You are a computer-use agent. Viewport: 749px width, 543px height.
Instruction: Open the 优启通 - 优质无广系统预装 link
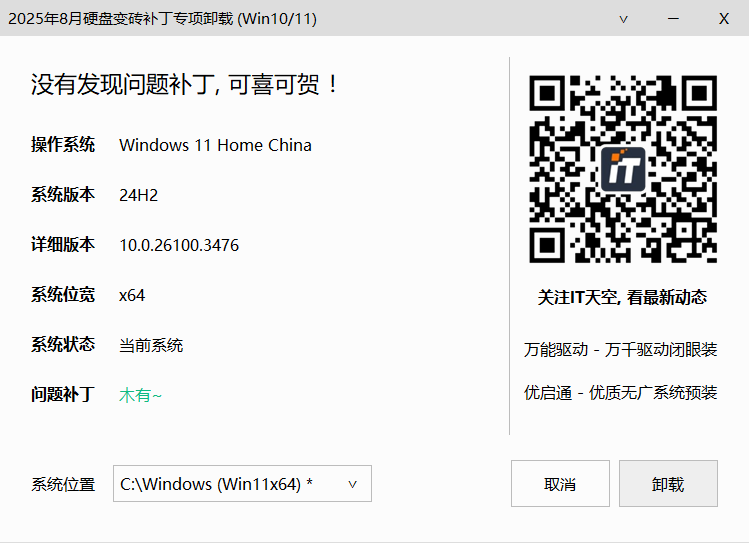tap(621, 393)
